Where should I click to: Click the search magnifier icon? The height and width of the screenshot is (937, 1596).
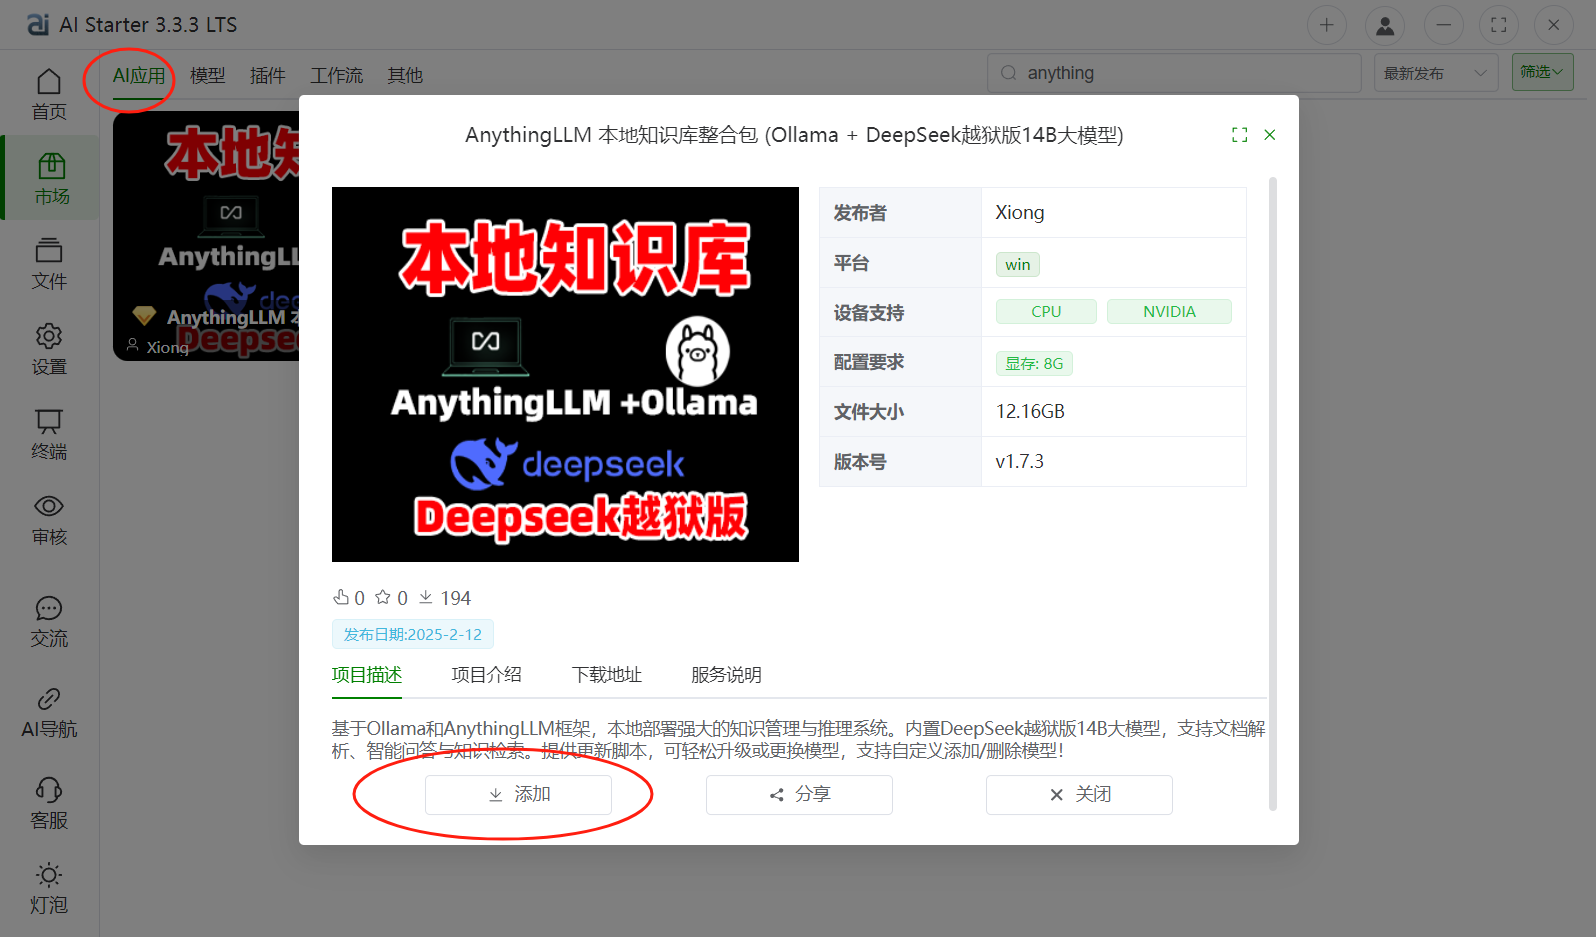(x=1009, y=73)
